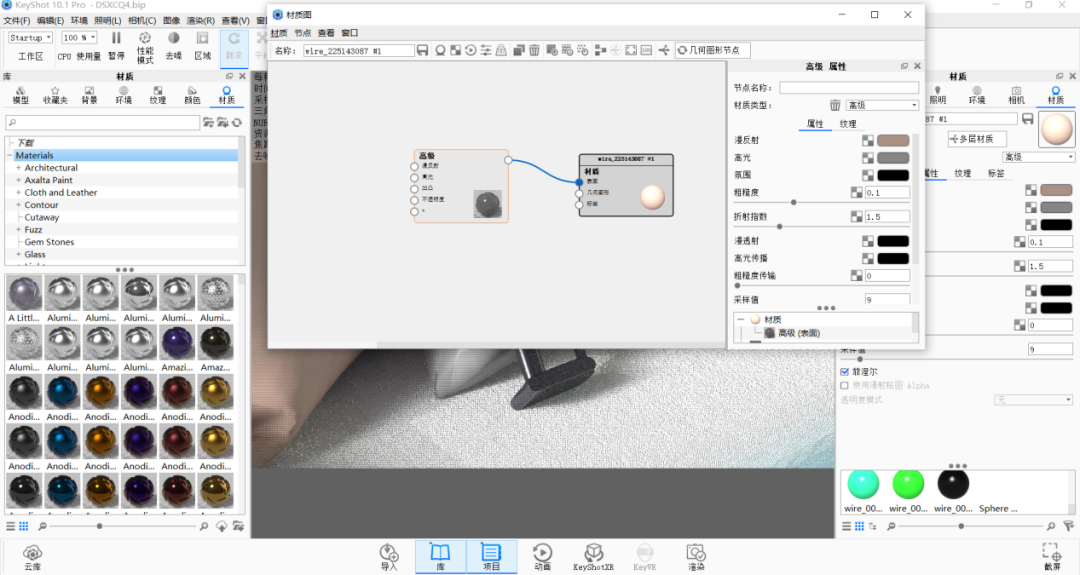This screenshot has height=575, width=1080.
Task: Click the save icon beside the material graph name field
Action: coord(422,50)
